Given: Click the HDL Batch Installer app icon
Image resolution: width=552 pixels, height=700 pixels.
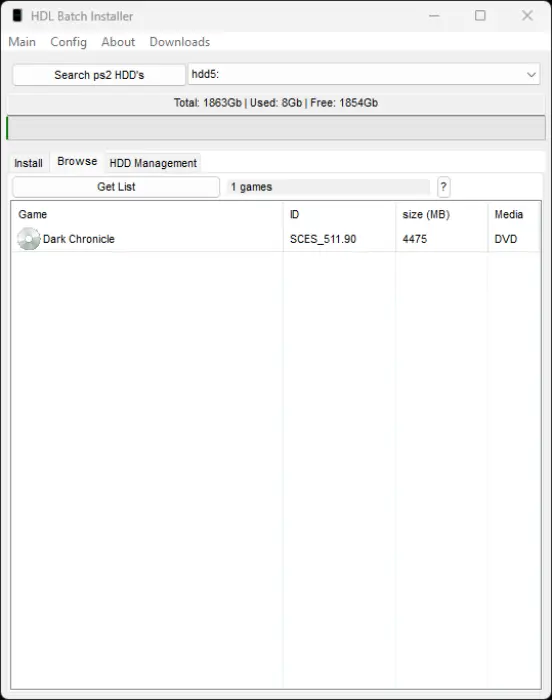Looking at the screenshot, I should 17,16.
